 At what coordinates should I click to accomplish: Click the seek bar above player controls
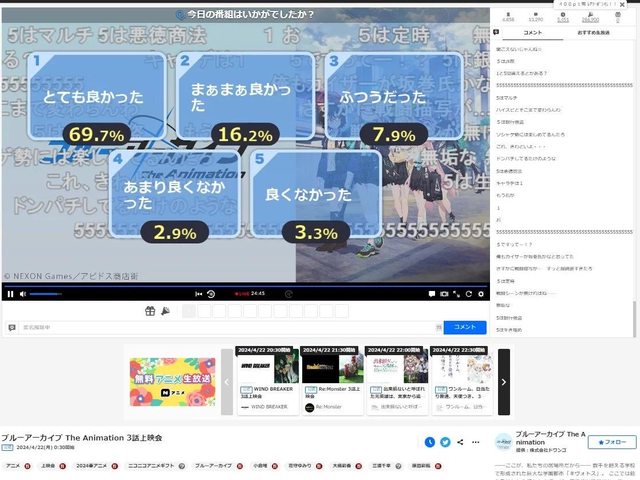[245, 285]
